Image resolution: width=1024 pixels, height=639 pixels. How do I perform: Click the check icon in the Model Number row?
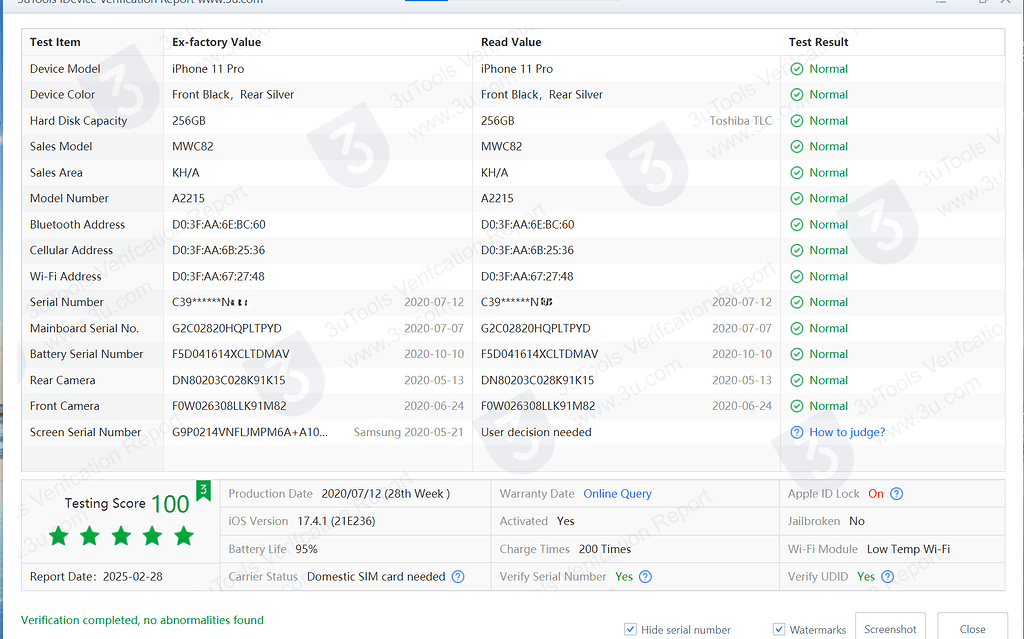[797, 199]
